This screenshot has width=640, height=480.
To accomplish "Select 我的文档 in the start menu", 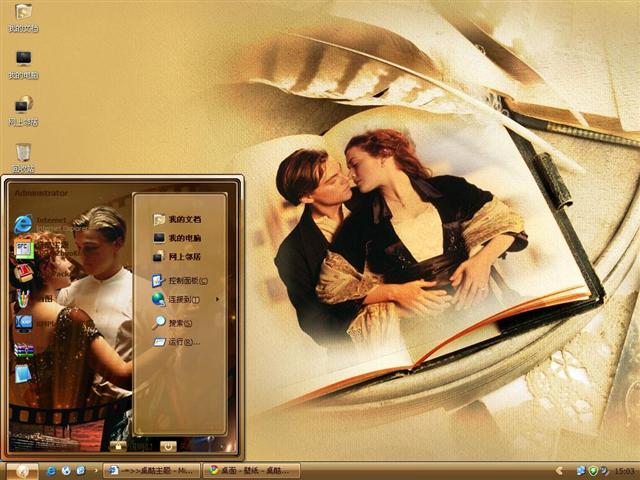I will pos(177,220).
